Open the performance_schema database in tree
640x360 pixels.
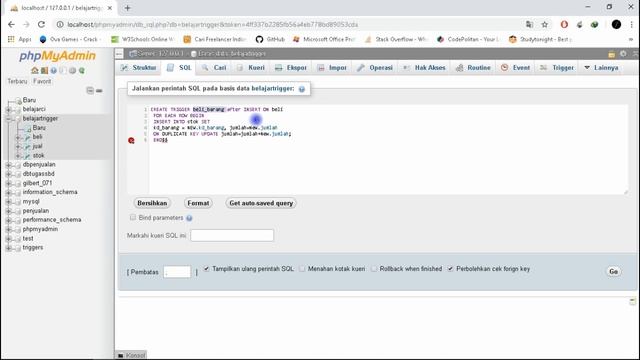click(x=52, y=220)
